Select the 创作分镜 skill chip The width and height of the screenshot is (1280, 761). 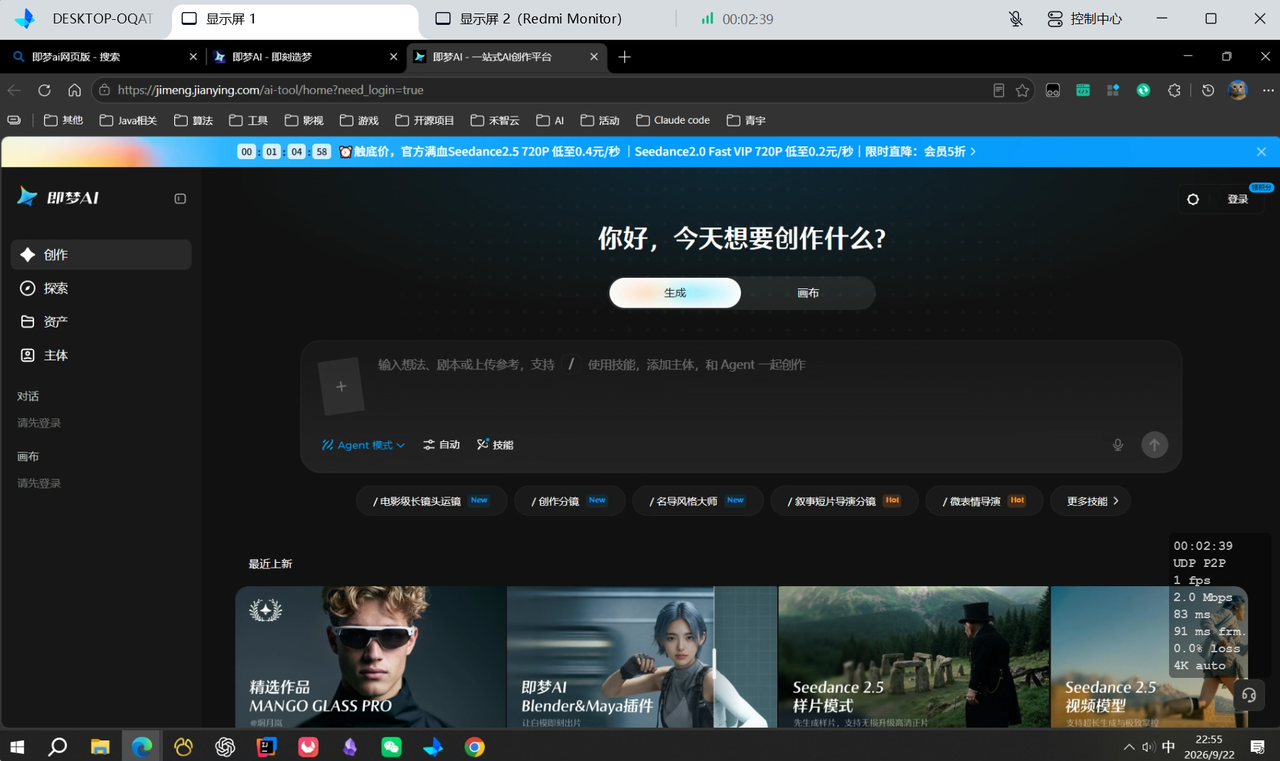click(570, 501)
